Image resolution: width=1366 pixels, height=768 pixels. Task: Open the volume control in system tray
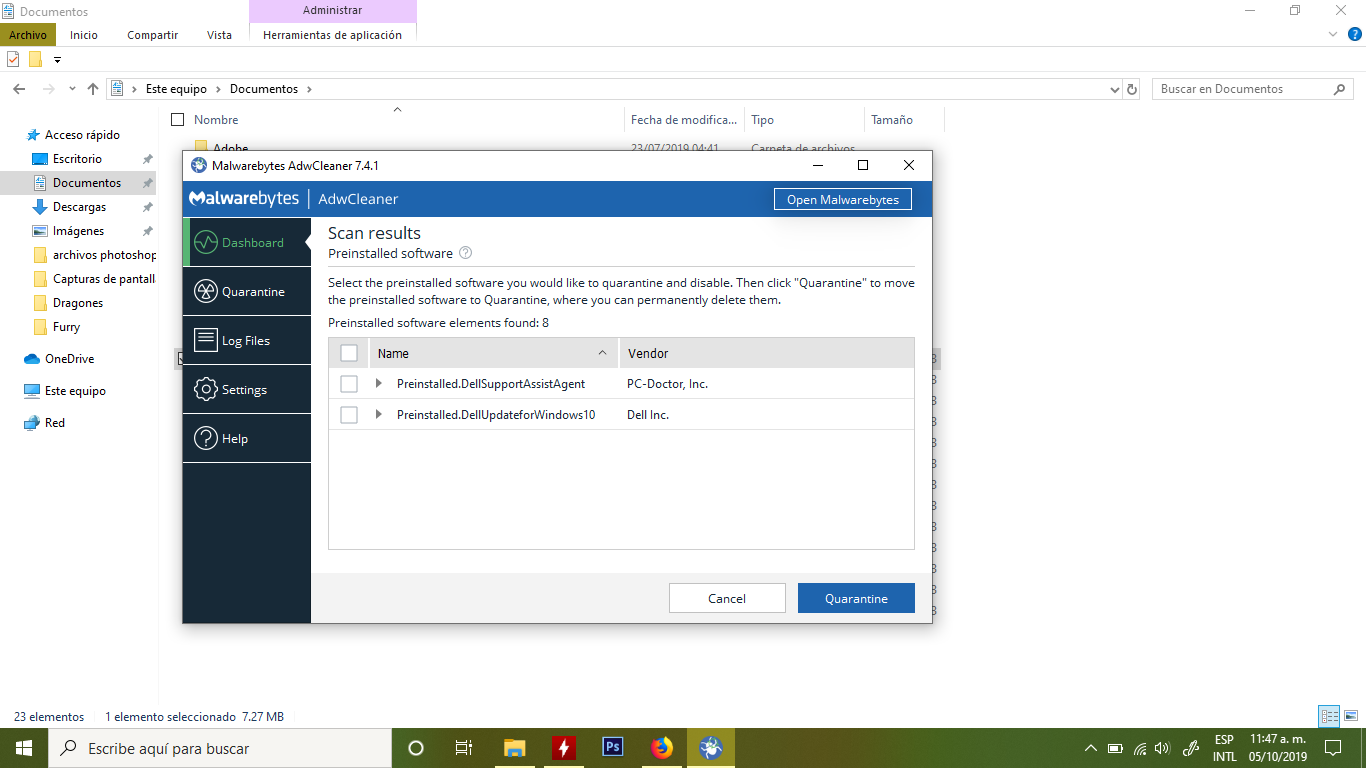coord(1162,748)
